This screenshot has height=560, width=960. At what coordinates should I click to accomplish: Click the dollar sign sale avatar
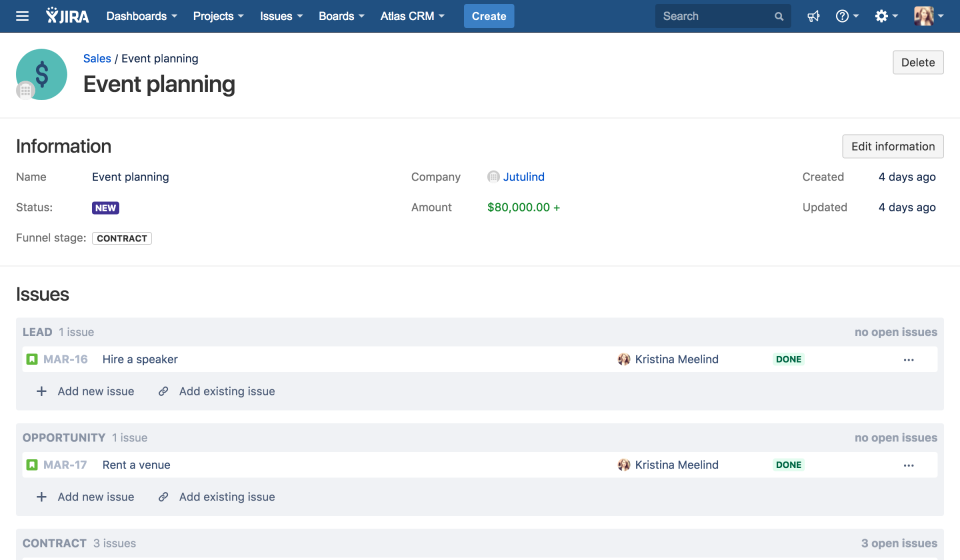pos(42,74)
